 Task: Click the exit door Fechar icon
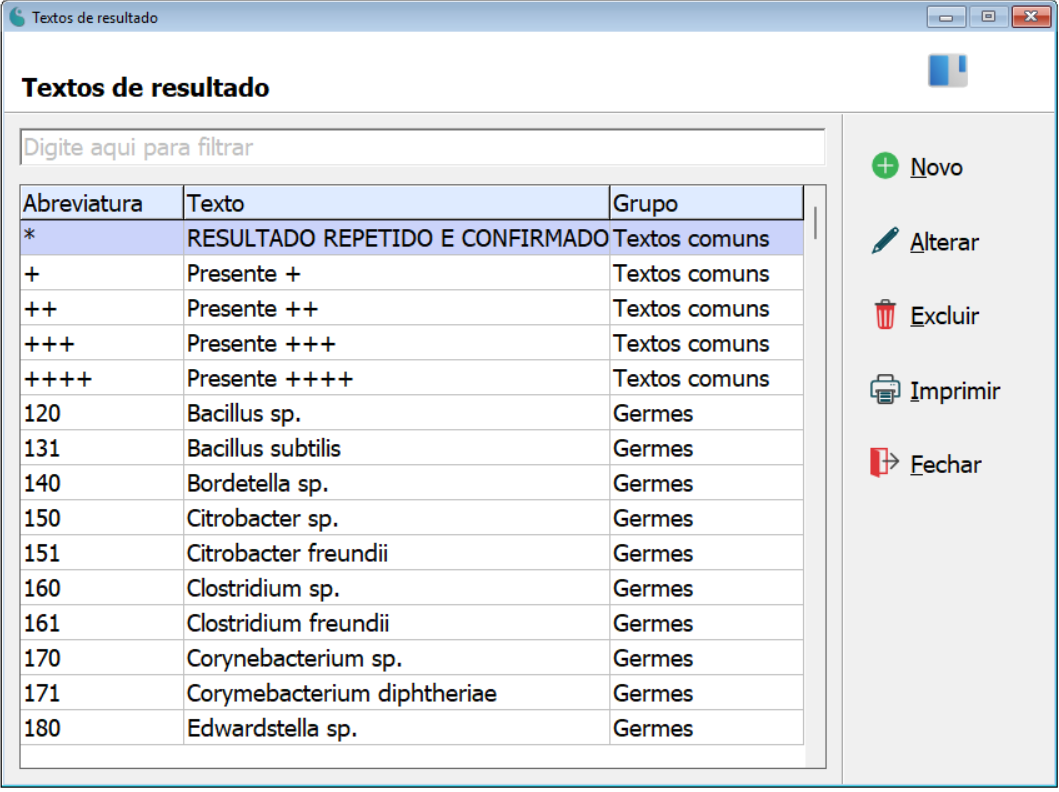click(x=885, y=463)
